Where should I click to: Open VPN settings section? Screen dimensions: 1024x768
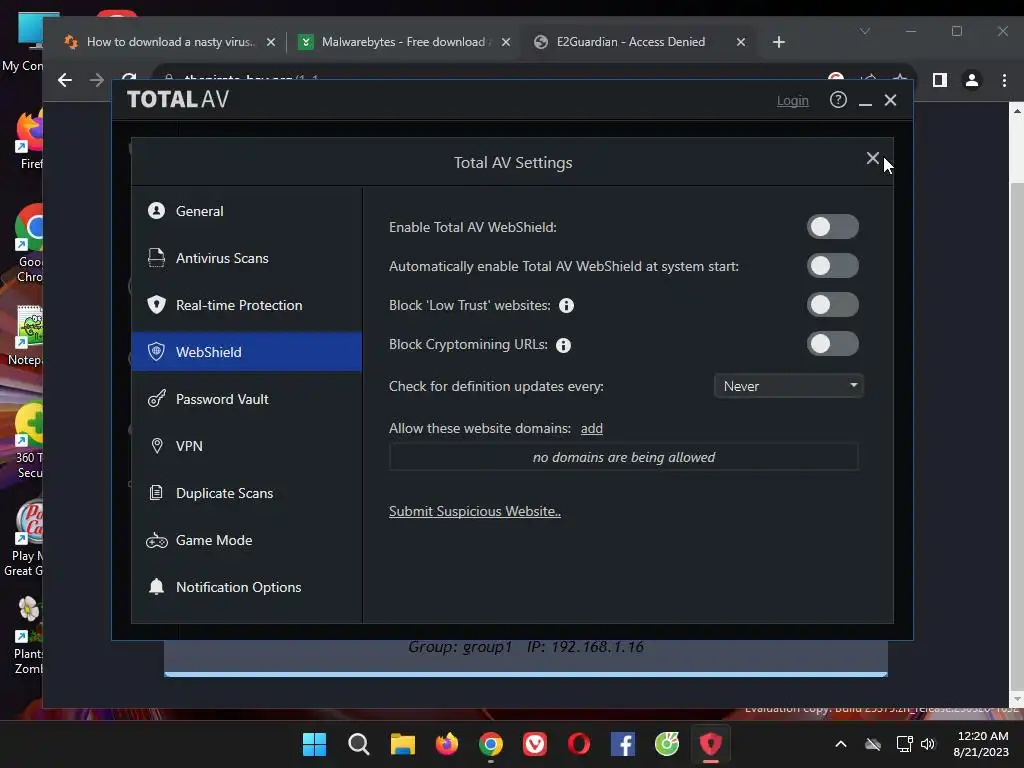[246, 446]
